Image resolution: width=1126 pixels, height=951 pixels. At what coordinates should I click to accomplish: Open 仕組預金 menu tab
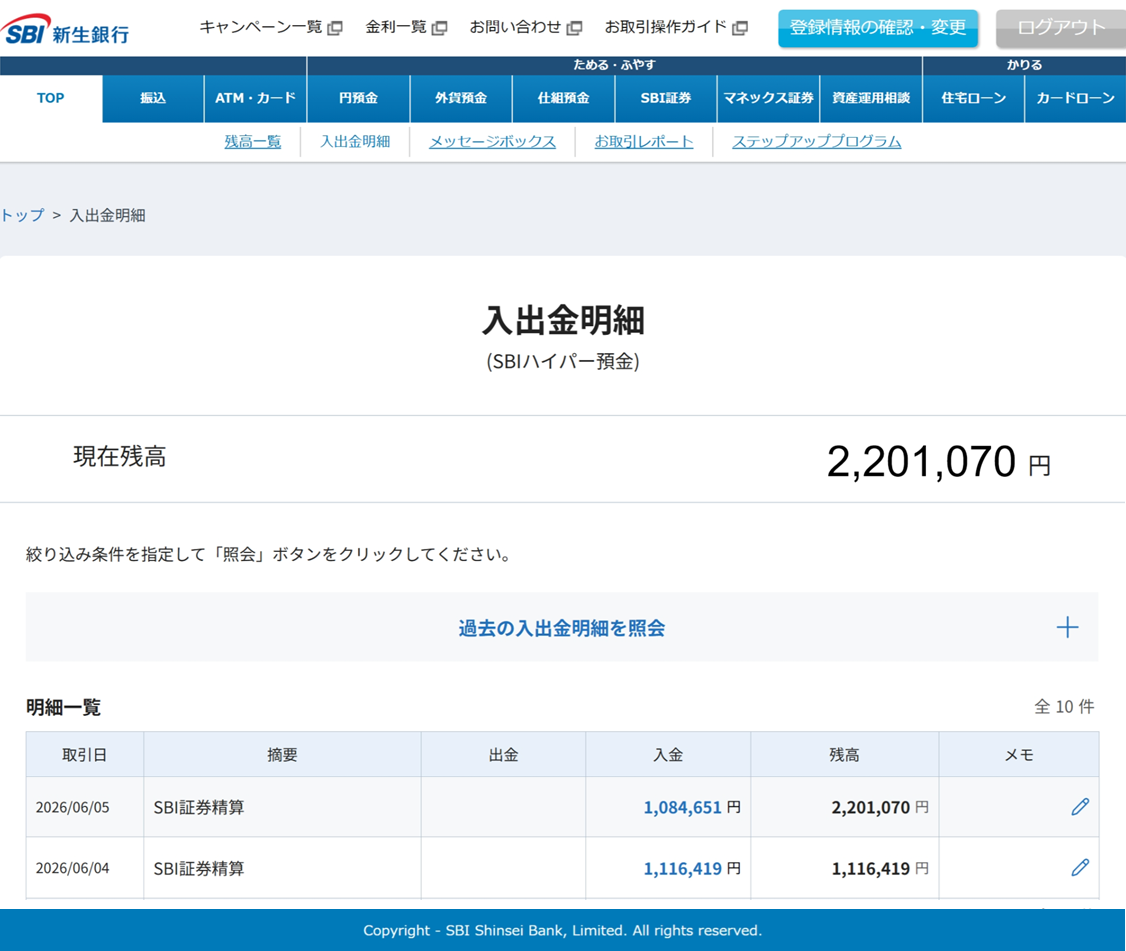coord(564,98)
